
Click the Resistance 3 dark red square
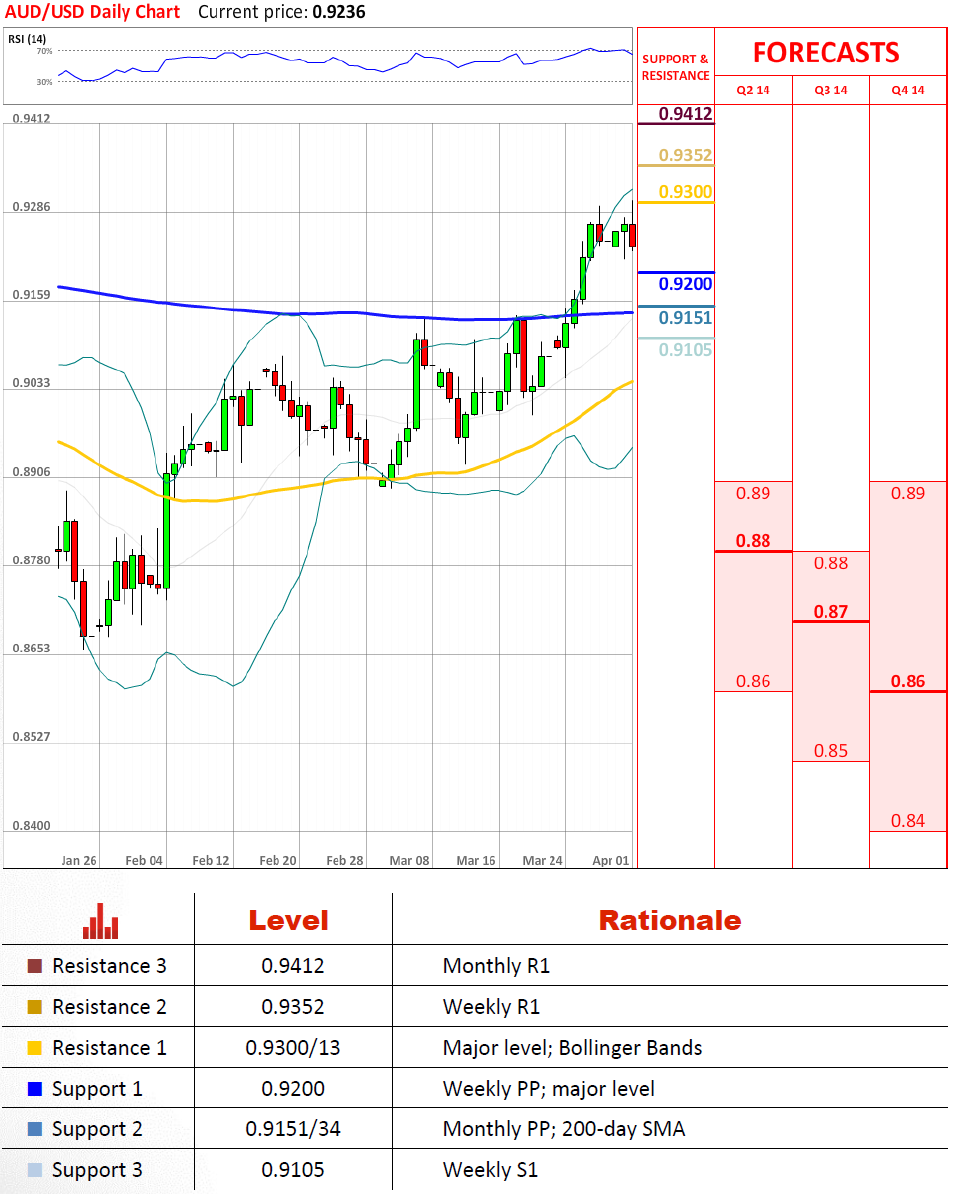point(35,966)
